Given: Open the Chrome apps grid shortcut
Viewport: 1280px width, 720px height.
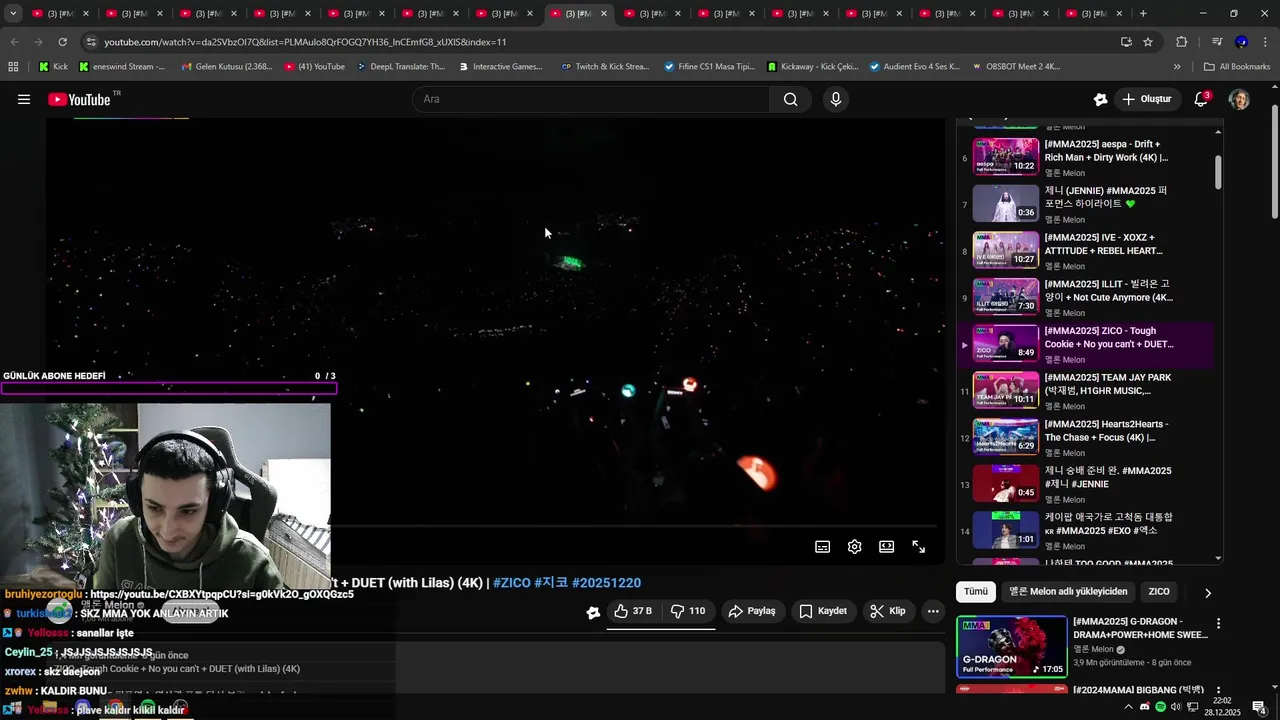Looking at the screenshot, I should coord(13,67).
